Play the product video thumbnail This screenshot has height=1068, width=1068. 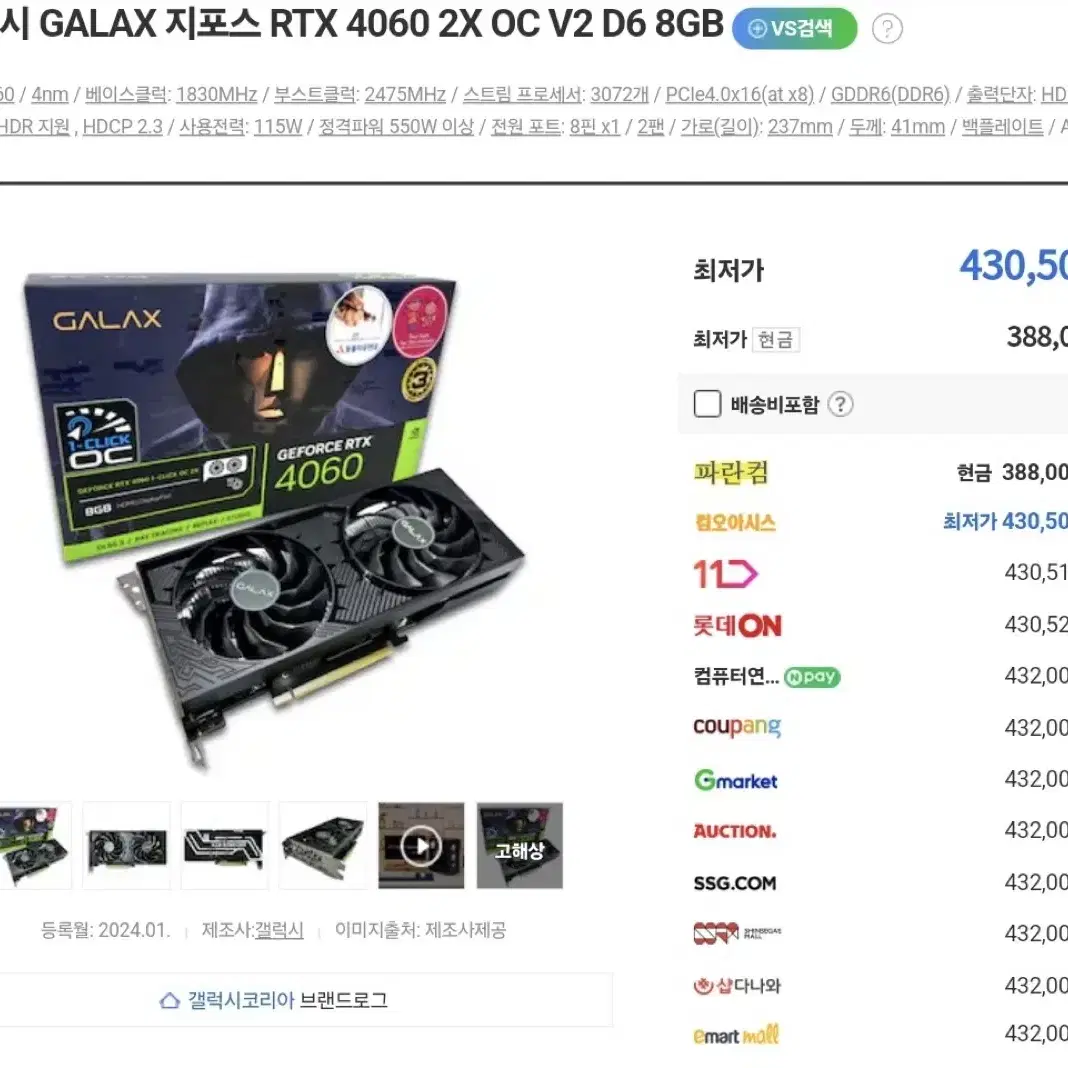tap(421, 845)
